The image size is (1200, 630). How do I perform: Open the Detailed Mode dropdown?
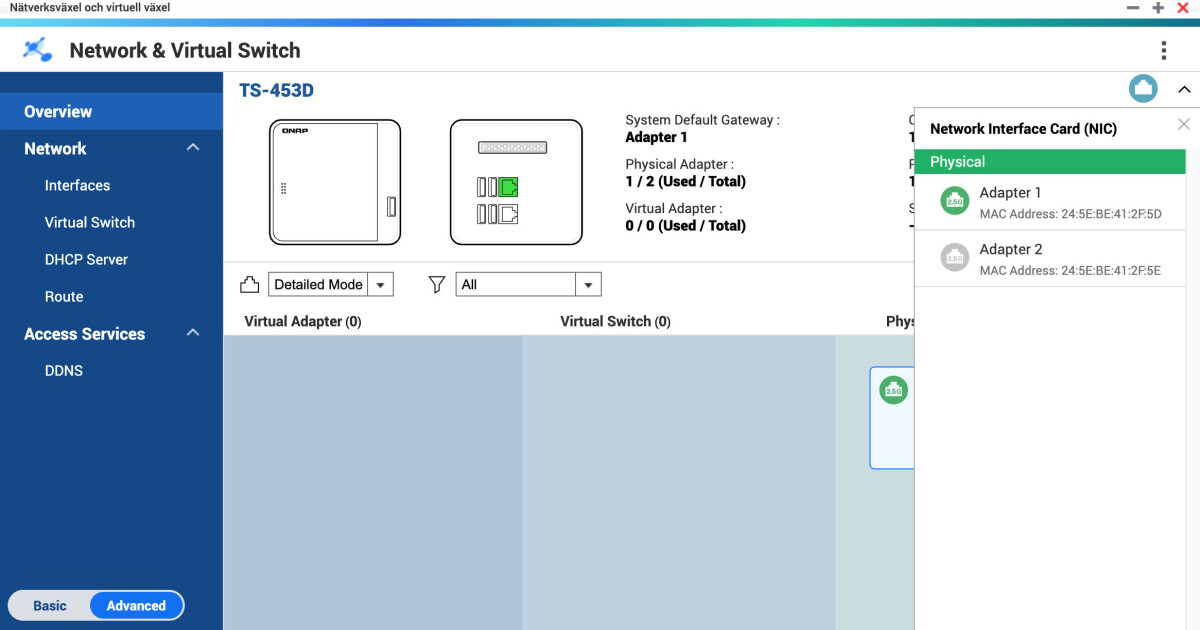331,284
